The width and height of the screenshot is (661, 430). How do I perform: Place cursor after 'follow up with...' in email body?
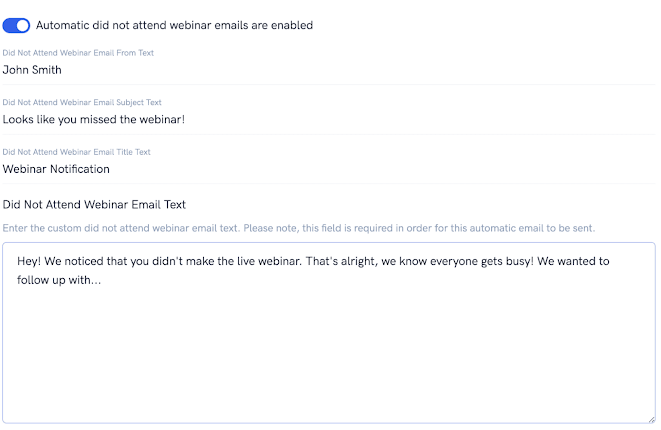pos(102,280)
